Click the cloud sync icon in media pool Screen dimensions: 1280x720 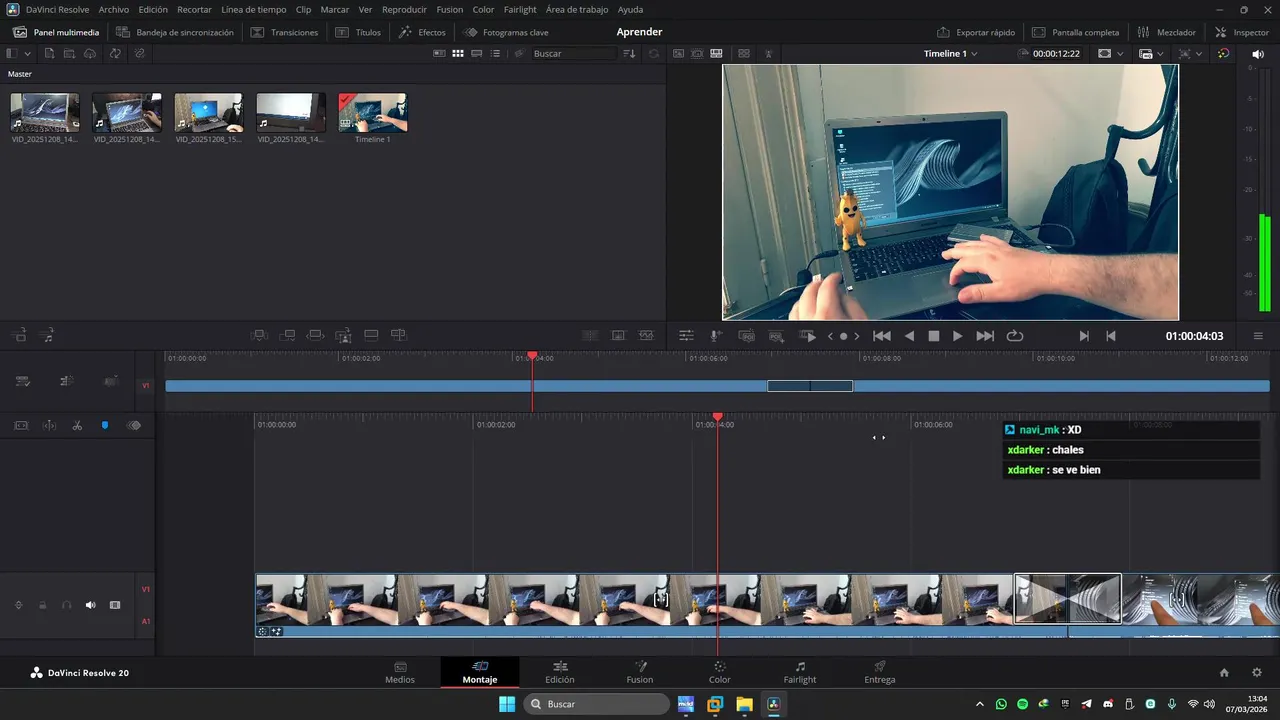point(91,53)
